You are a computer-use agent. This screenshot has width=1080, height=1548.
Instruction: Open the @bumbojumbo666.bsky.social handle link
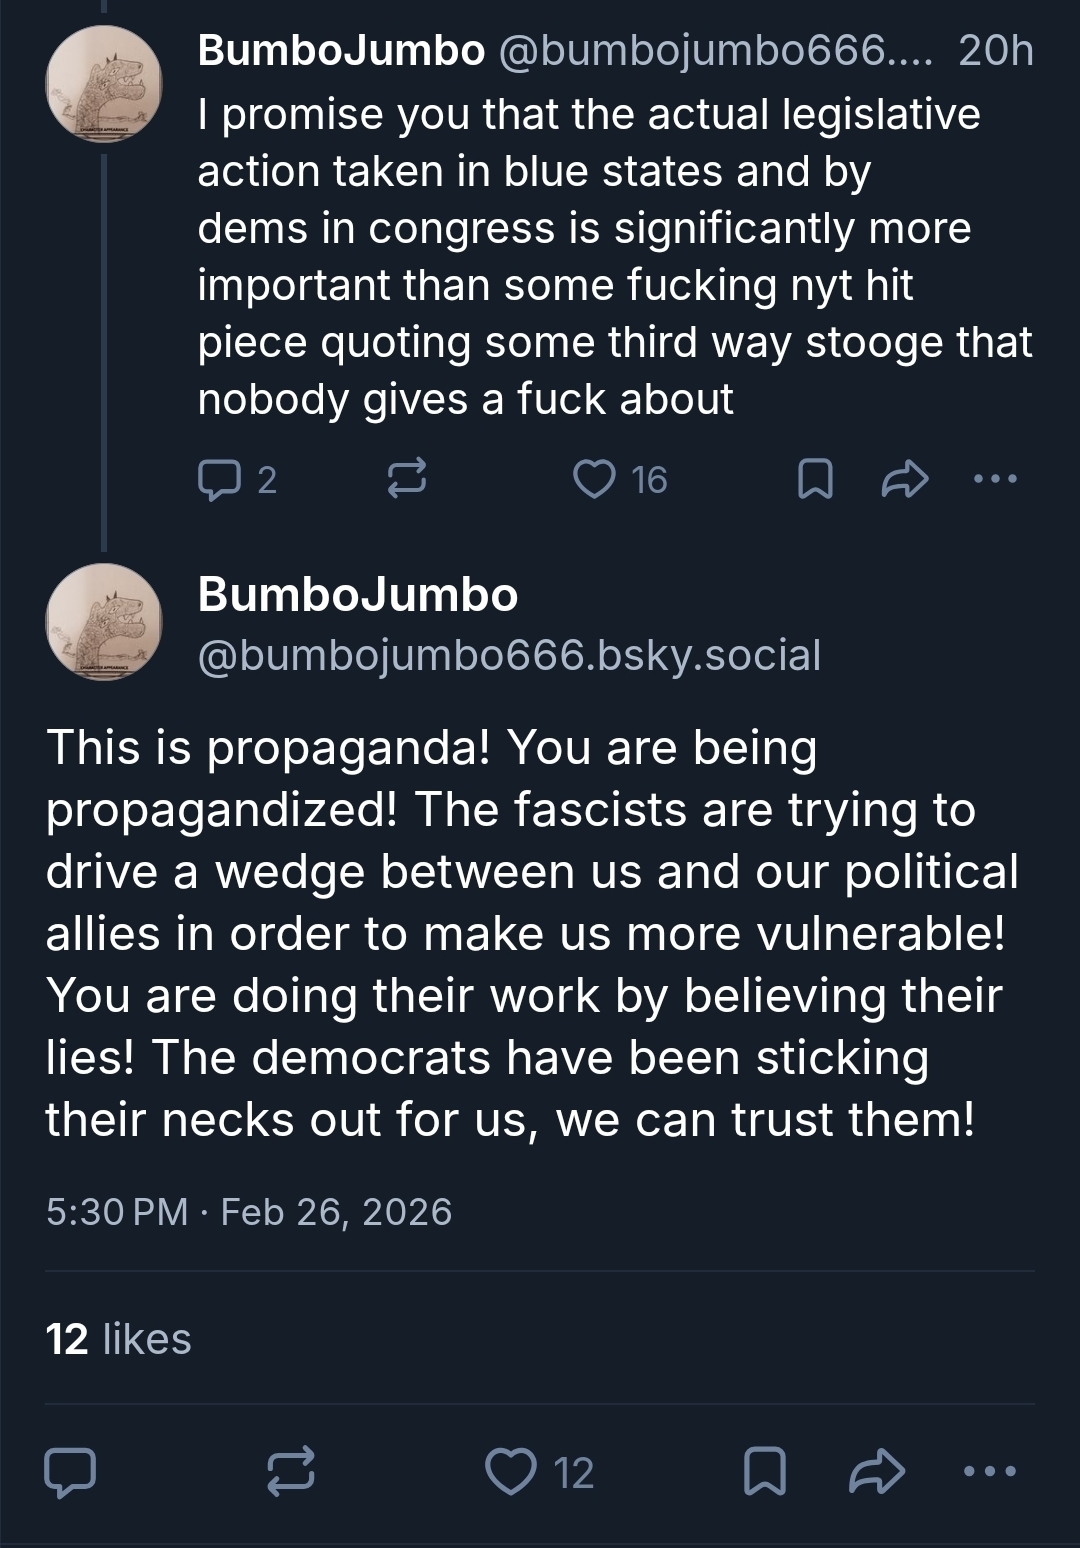coord(509,656)
